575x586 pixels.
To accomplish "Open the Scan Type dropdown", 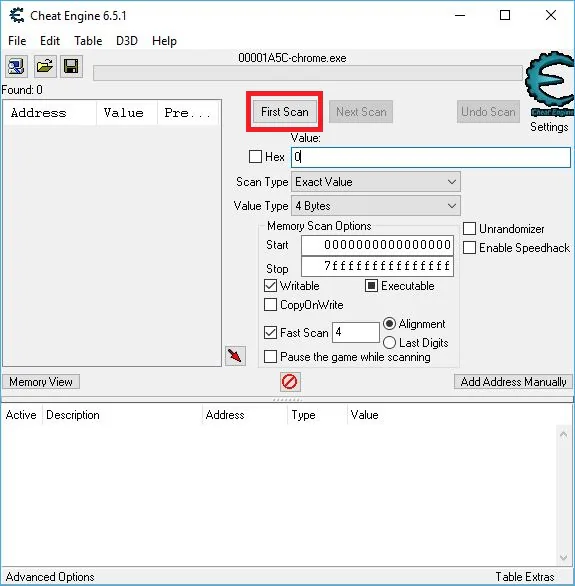I will click(375, 182).
